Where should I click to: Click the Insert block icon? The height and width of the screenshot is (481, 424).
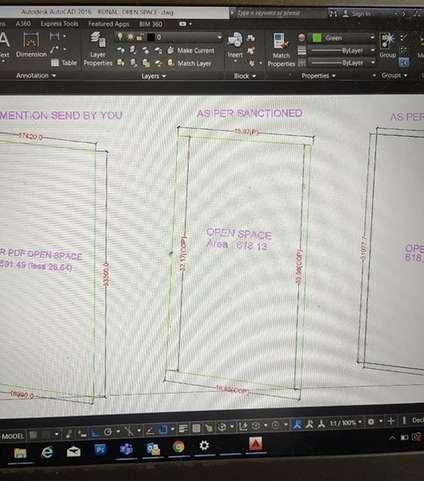[235, 45]
